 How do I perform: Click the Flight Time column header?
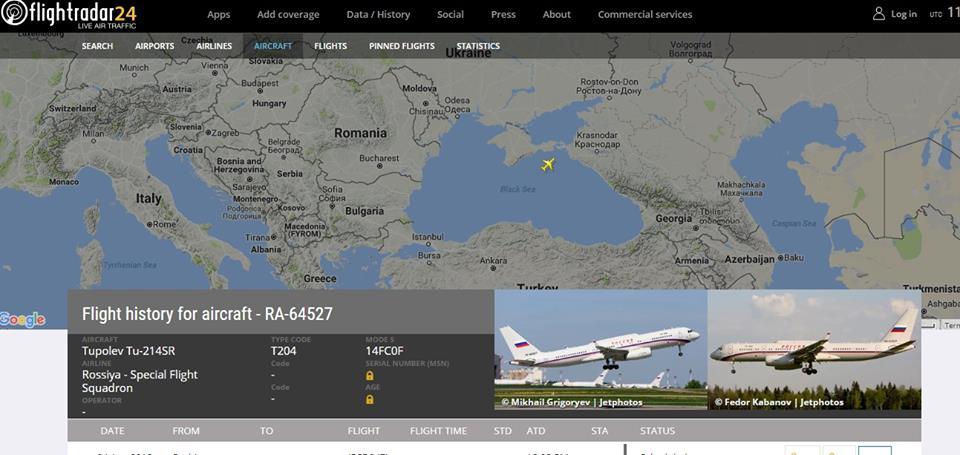click(438, 431)
